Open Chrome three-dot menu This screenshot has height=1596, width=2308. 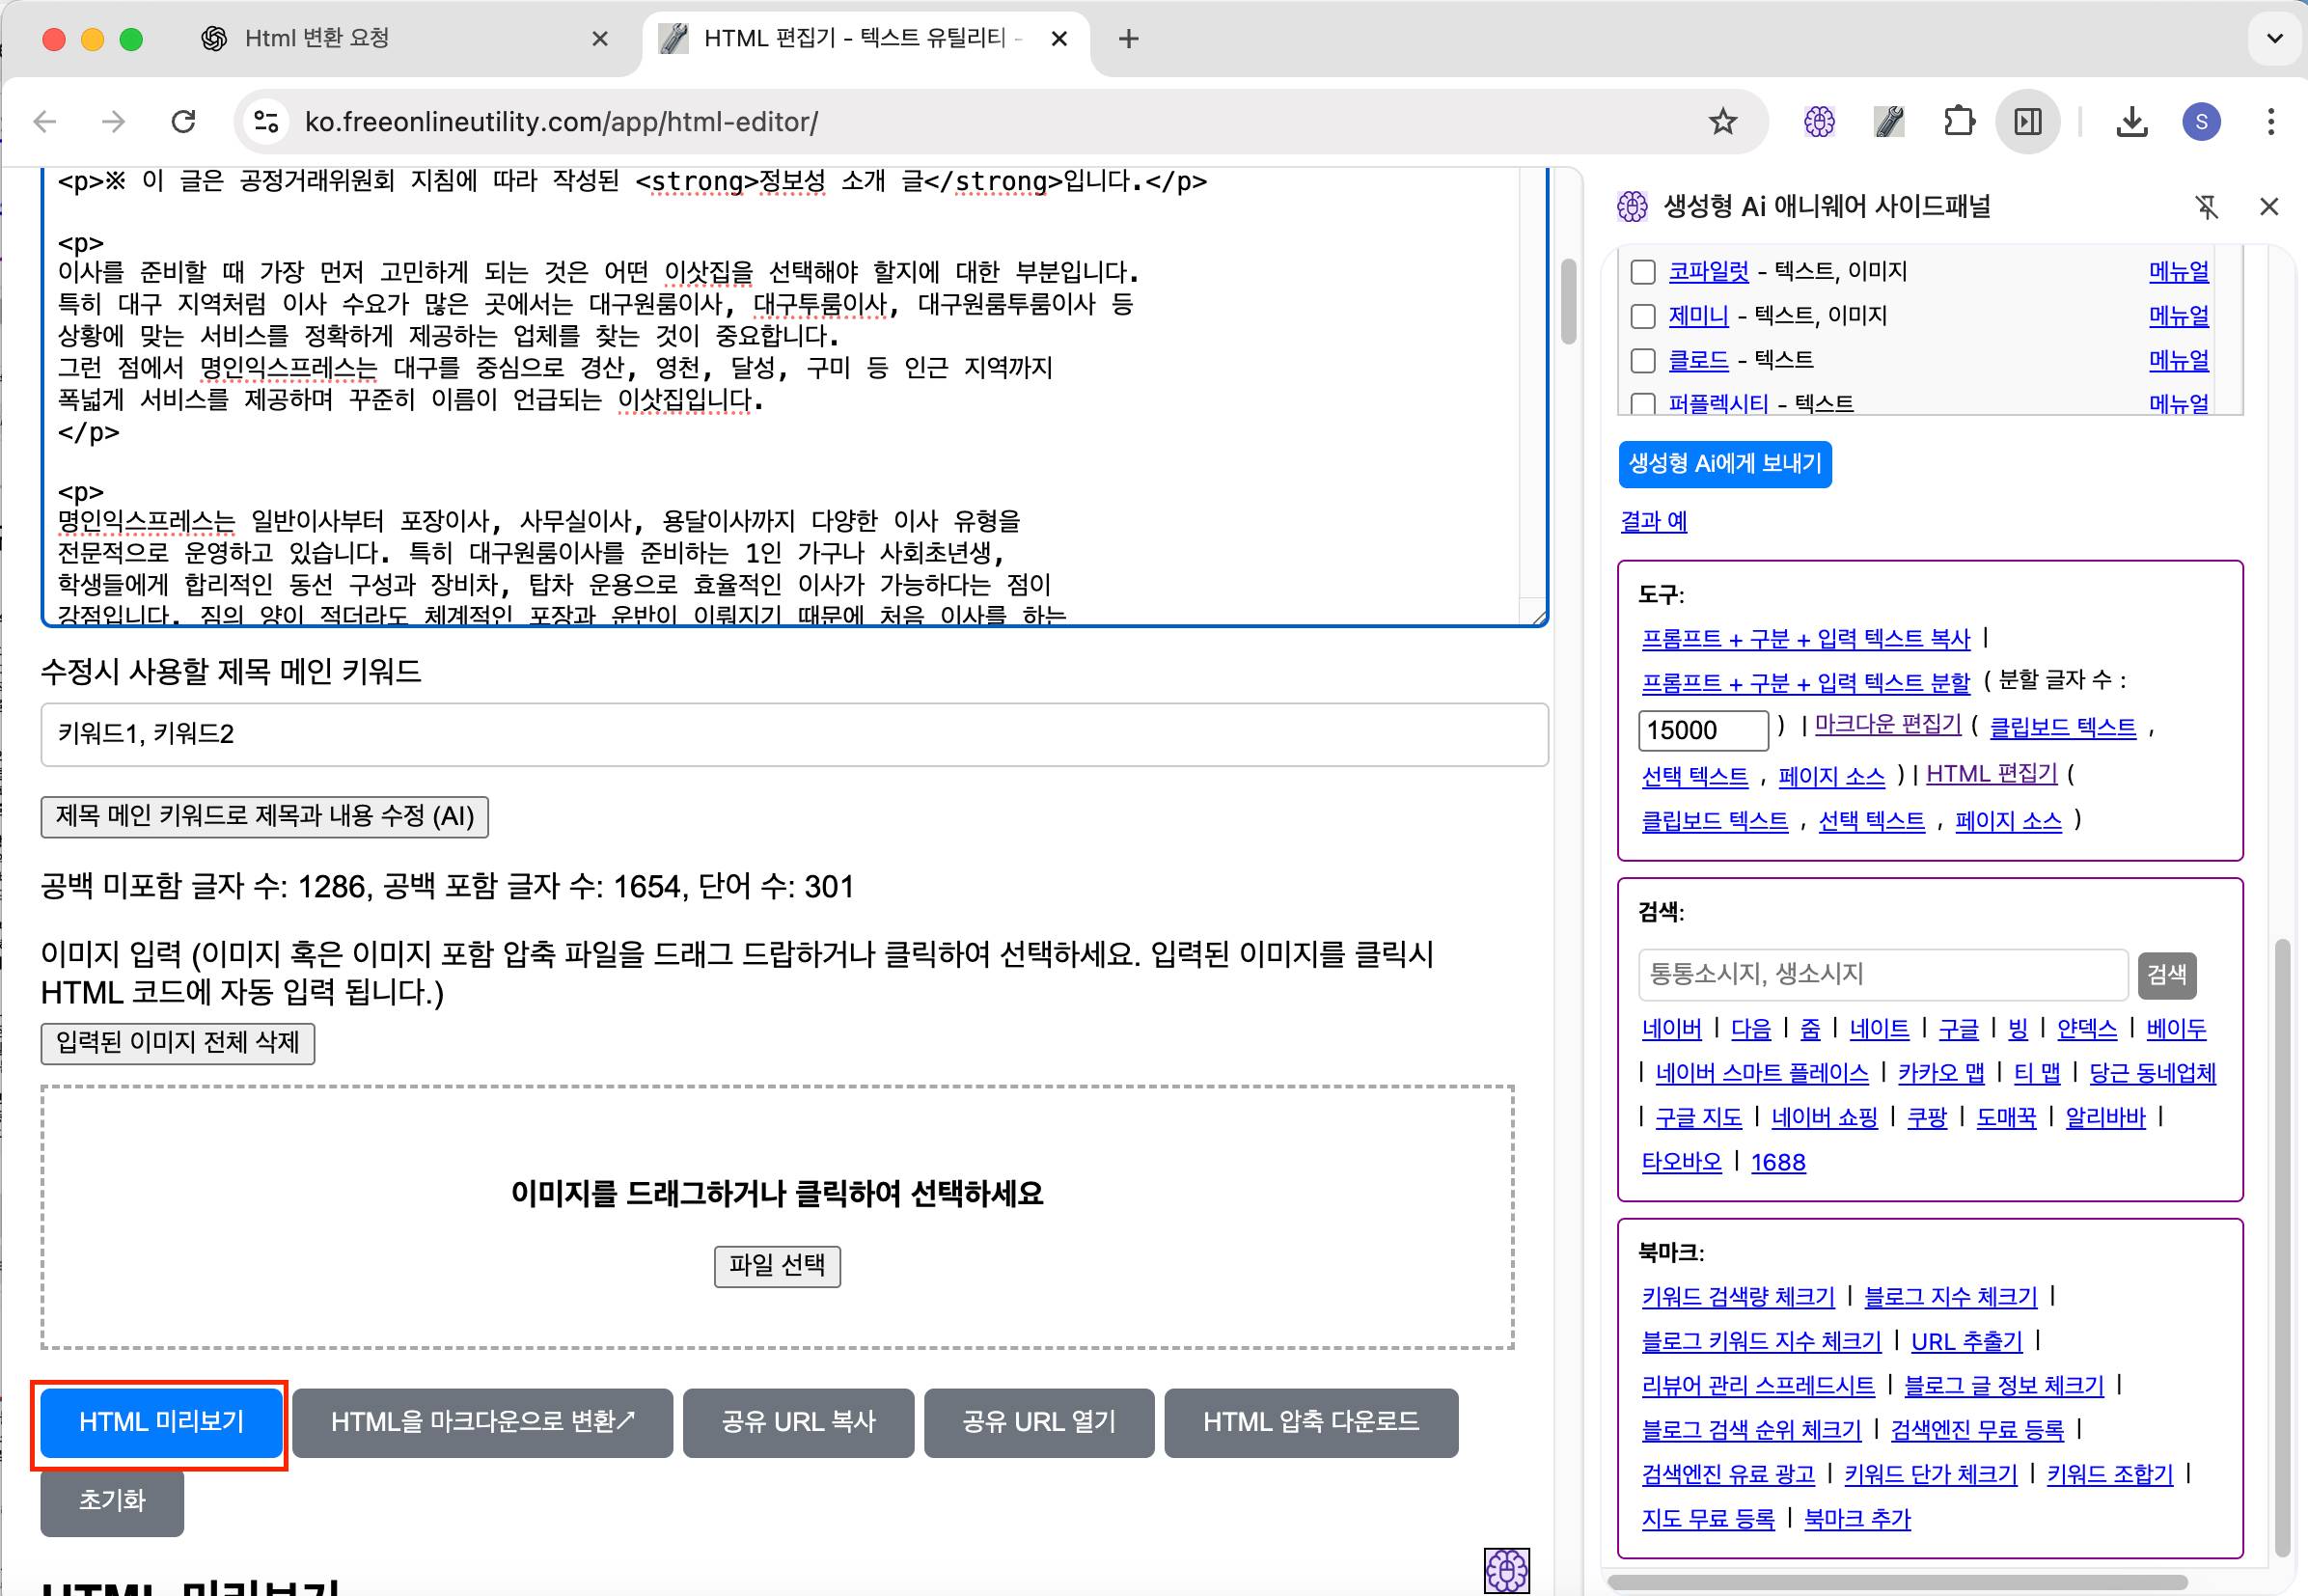click(x=2271, y=122)
